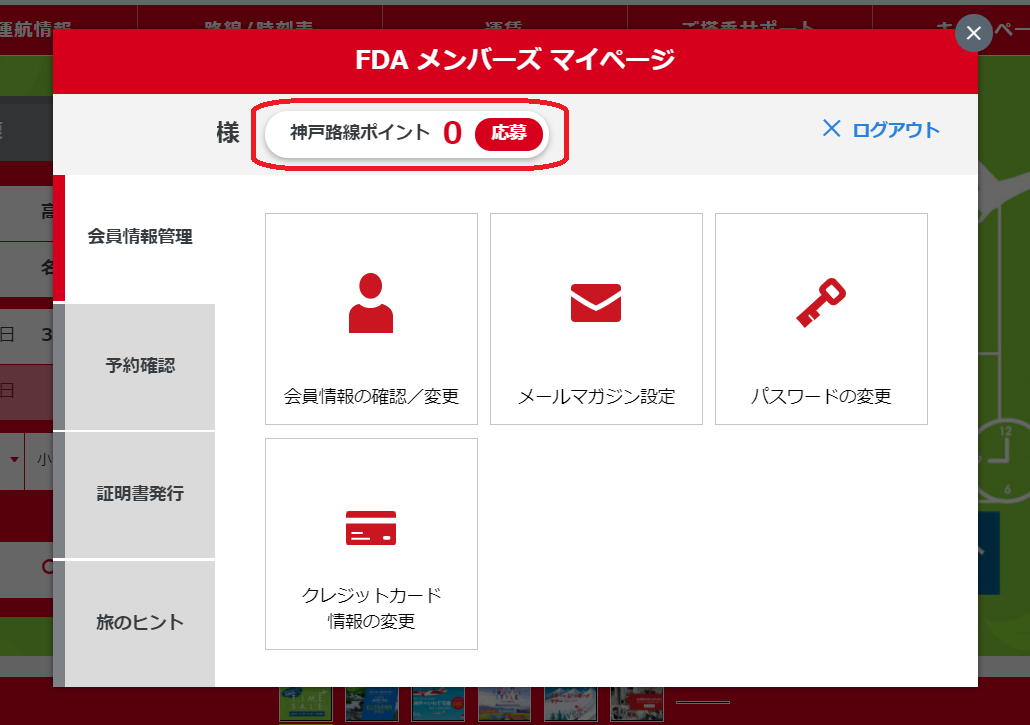Image resolution: width=1030 pixels, height=725 pixels.
Task: Click 運賃 menu in background navigation
Action: (x=504, y=25)
